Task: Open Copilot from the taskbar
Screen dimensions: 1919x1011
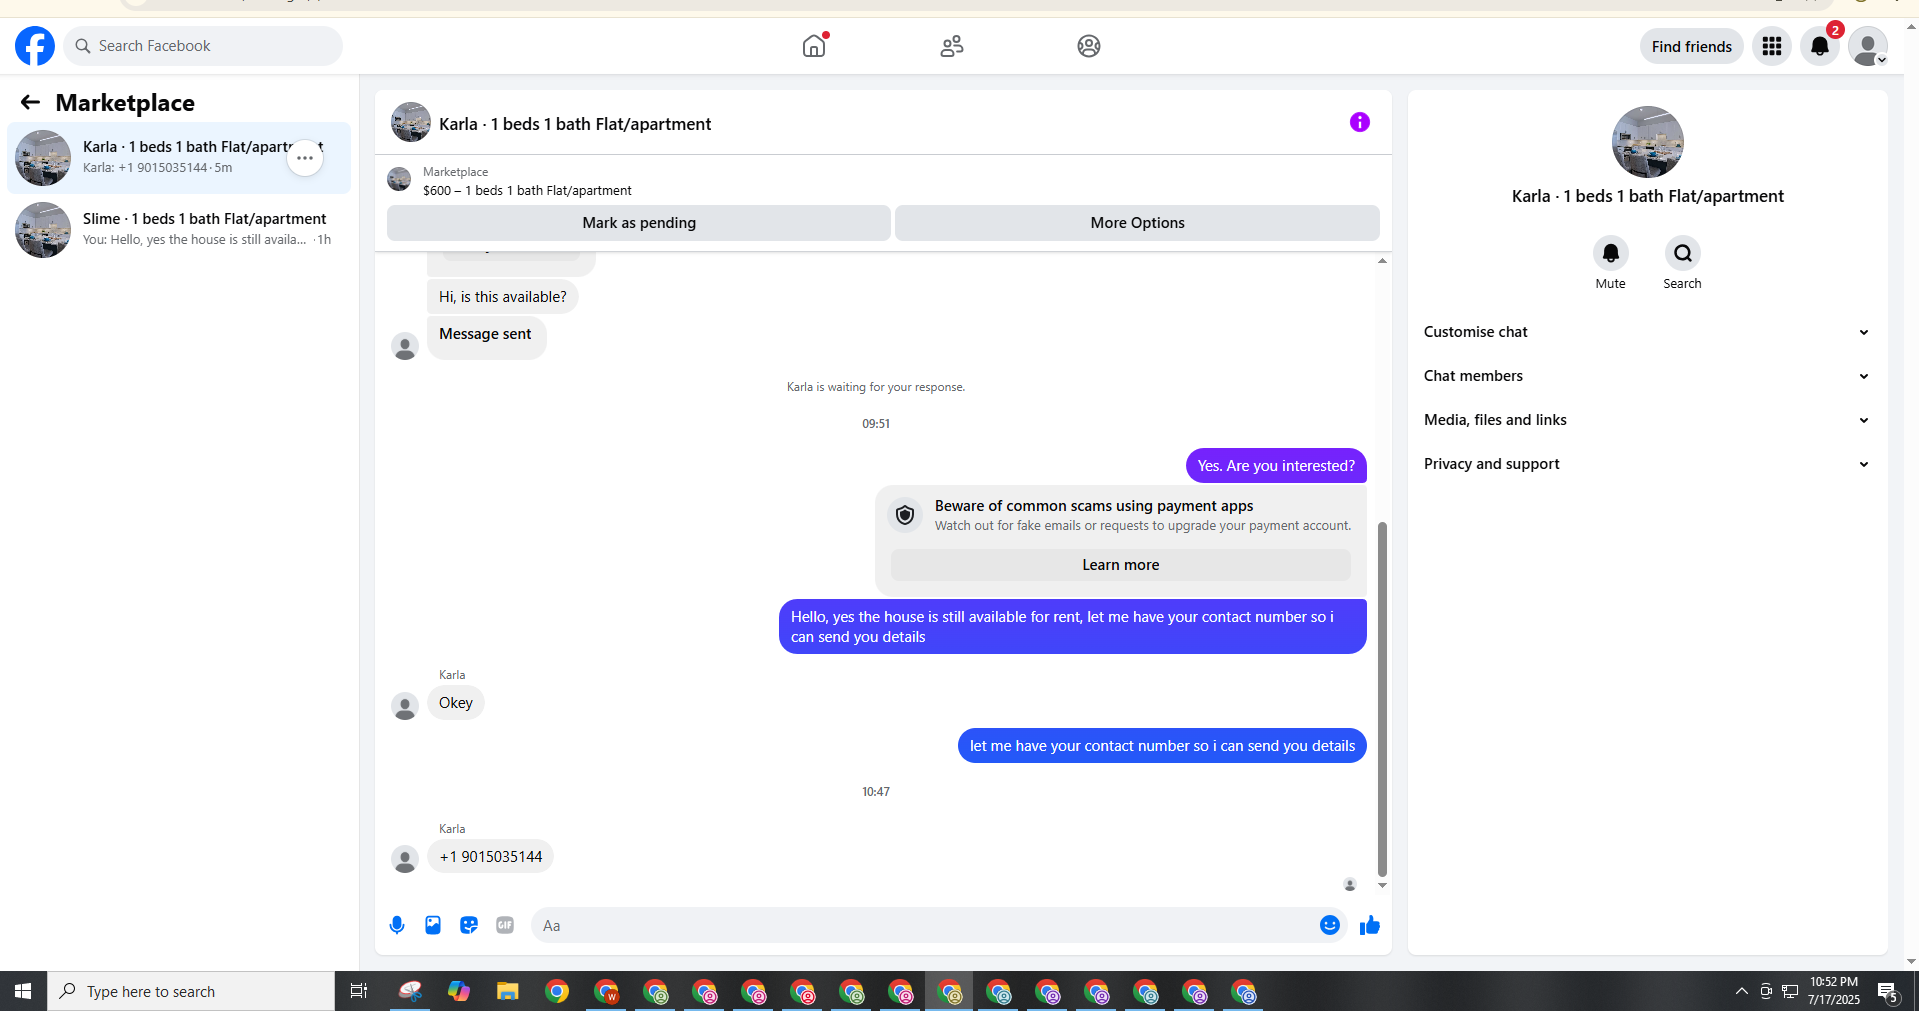Action: [x=459, y=991]
